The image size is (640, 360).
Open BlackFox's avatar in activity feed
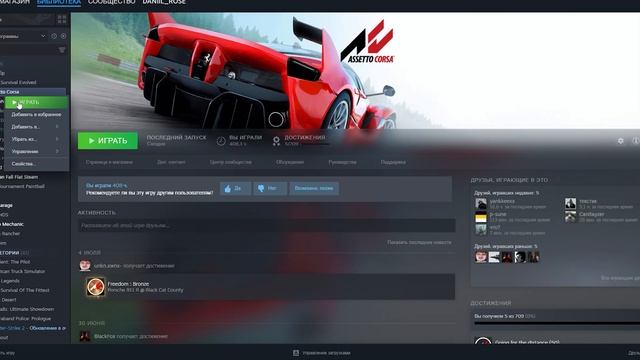(x=85, y=336)
